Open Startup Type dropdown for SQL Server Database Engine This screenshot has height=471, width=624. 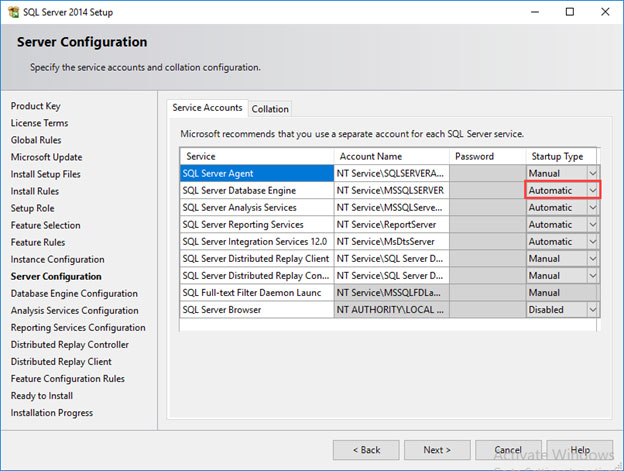593,191
